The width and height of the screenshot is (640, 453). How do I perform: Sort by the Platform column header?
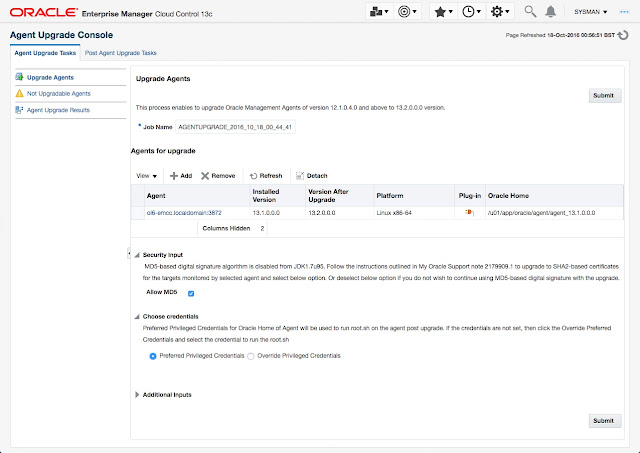pos(414,195)
